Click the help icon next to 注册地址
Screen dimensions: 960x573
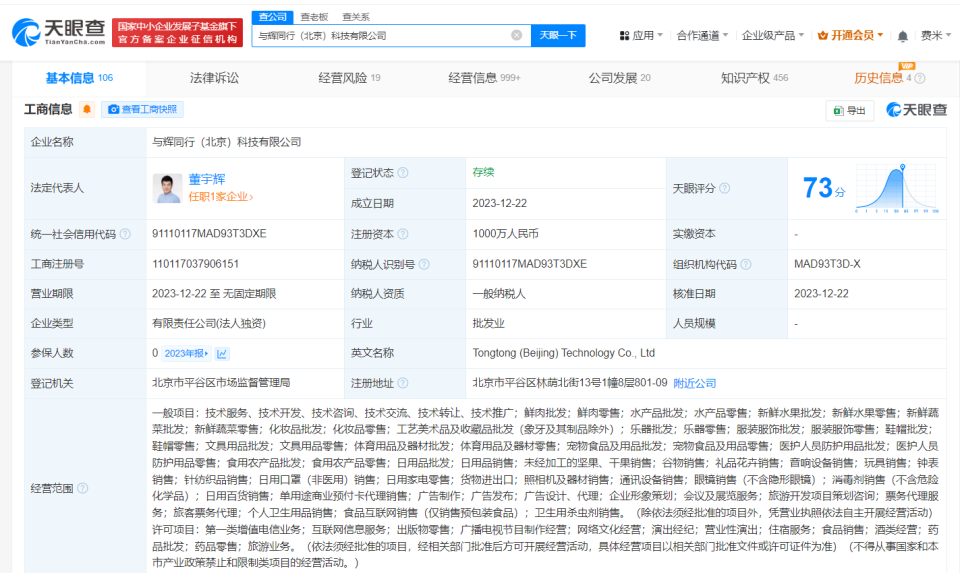point(403,383)
